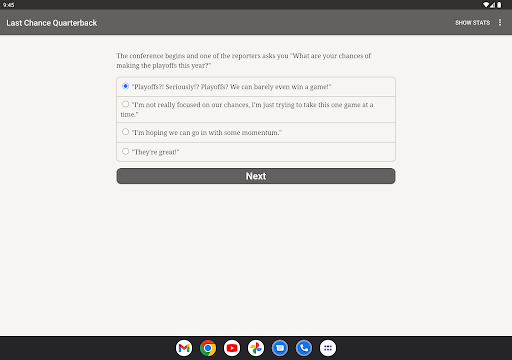Open the three-dot overflow menu
The height and width of the screenshot is (360, 512).
(500, 22)
